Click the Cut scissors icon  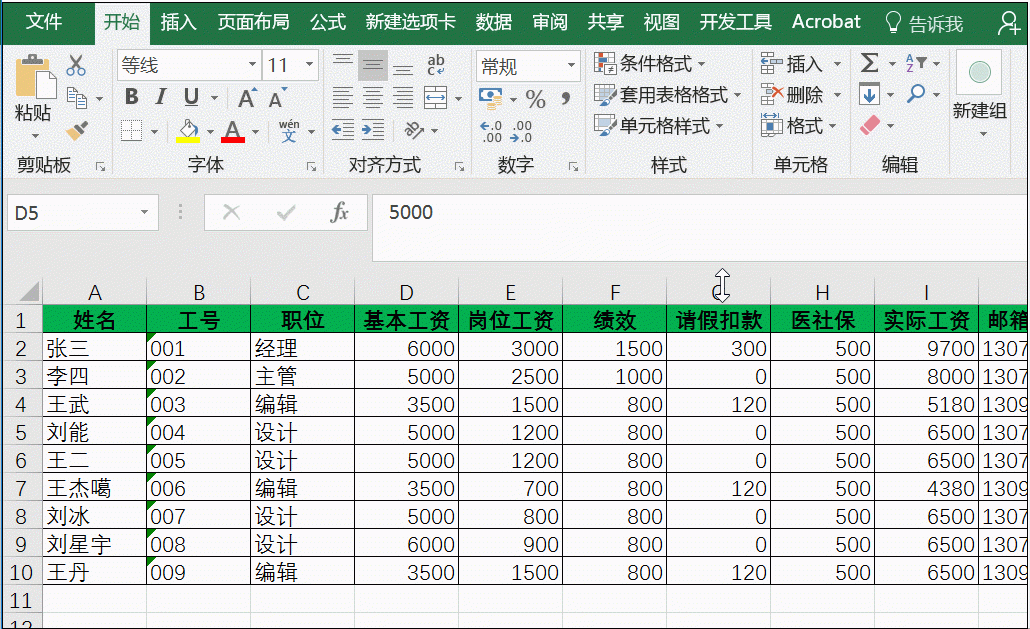[x=76, y=64]
